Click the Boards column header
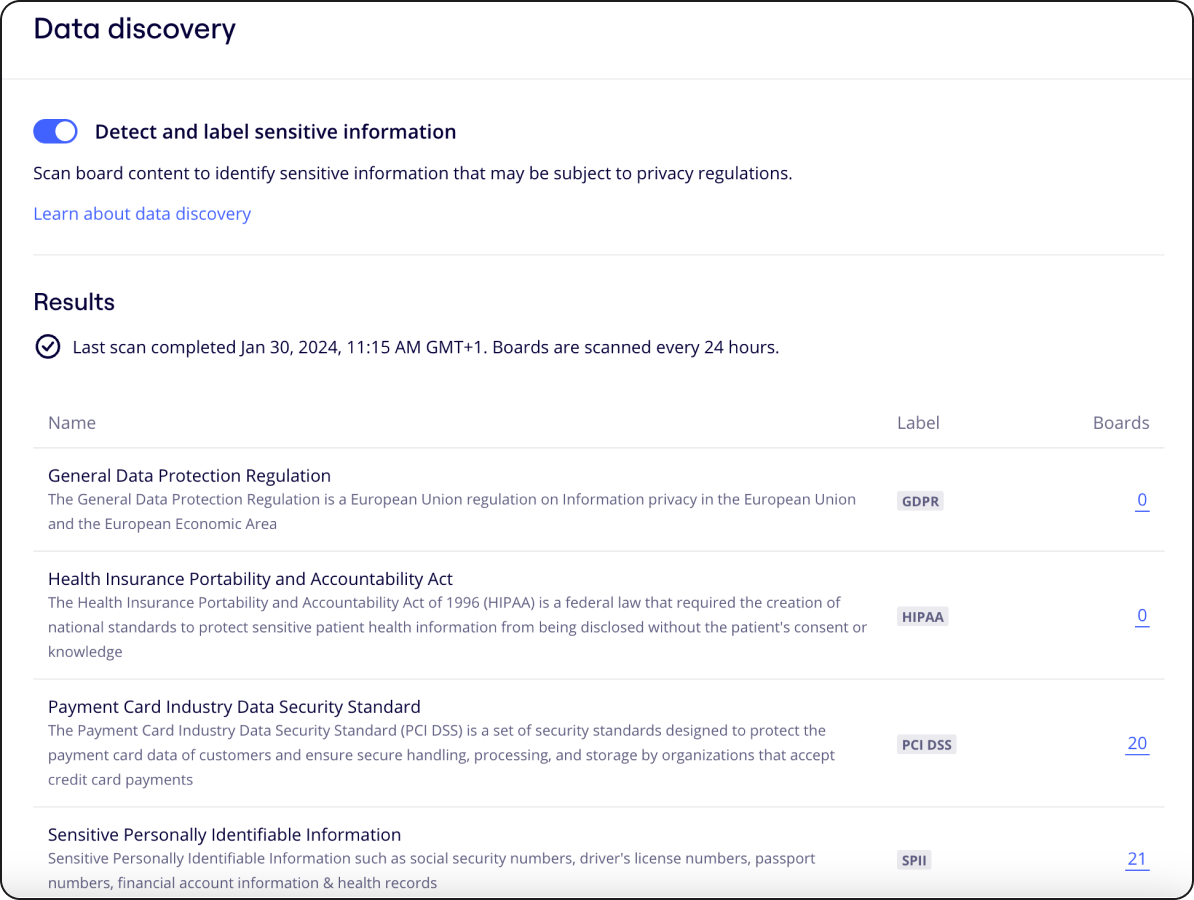Viewport: 1194px width, 900px height. point(1121,423)
